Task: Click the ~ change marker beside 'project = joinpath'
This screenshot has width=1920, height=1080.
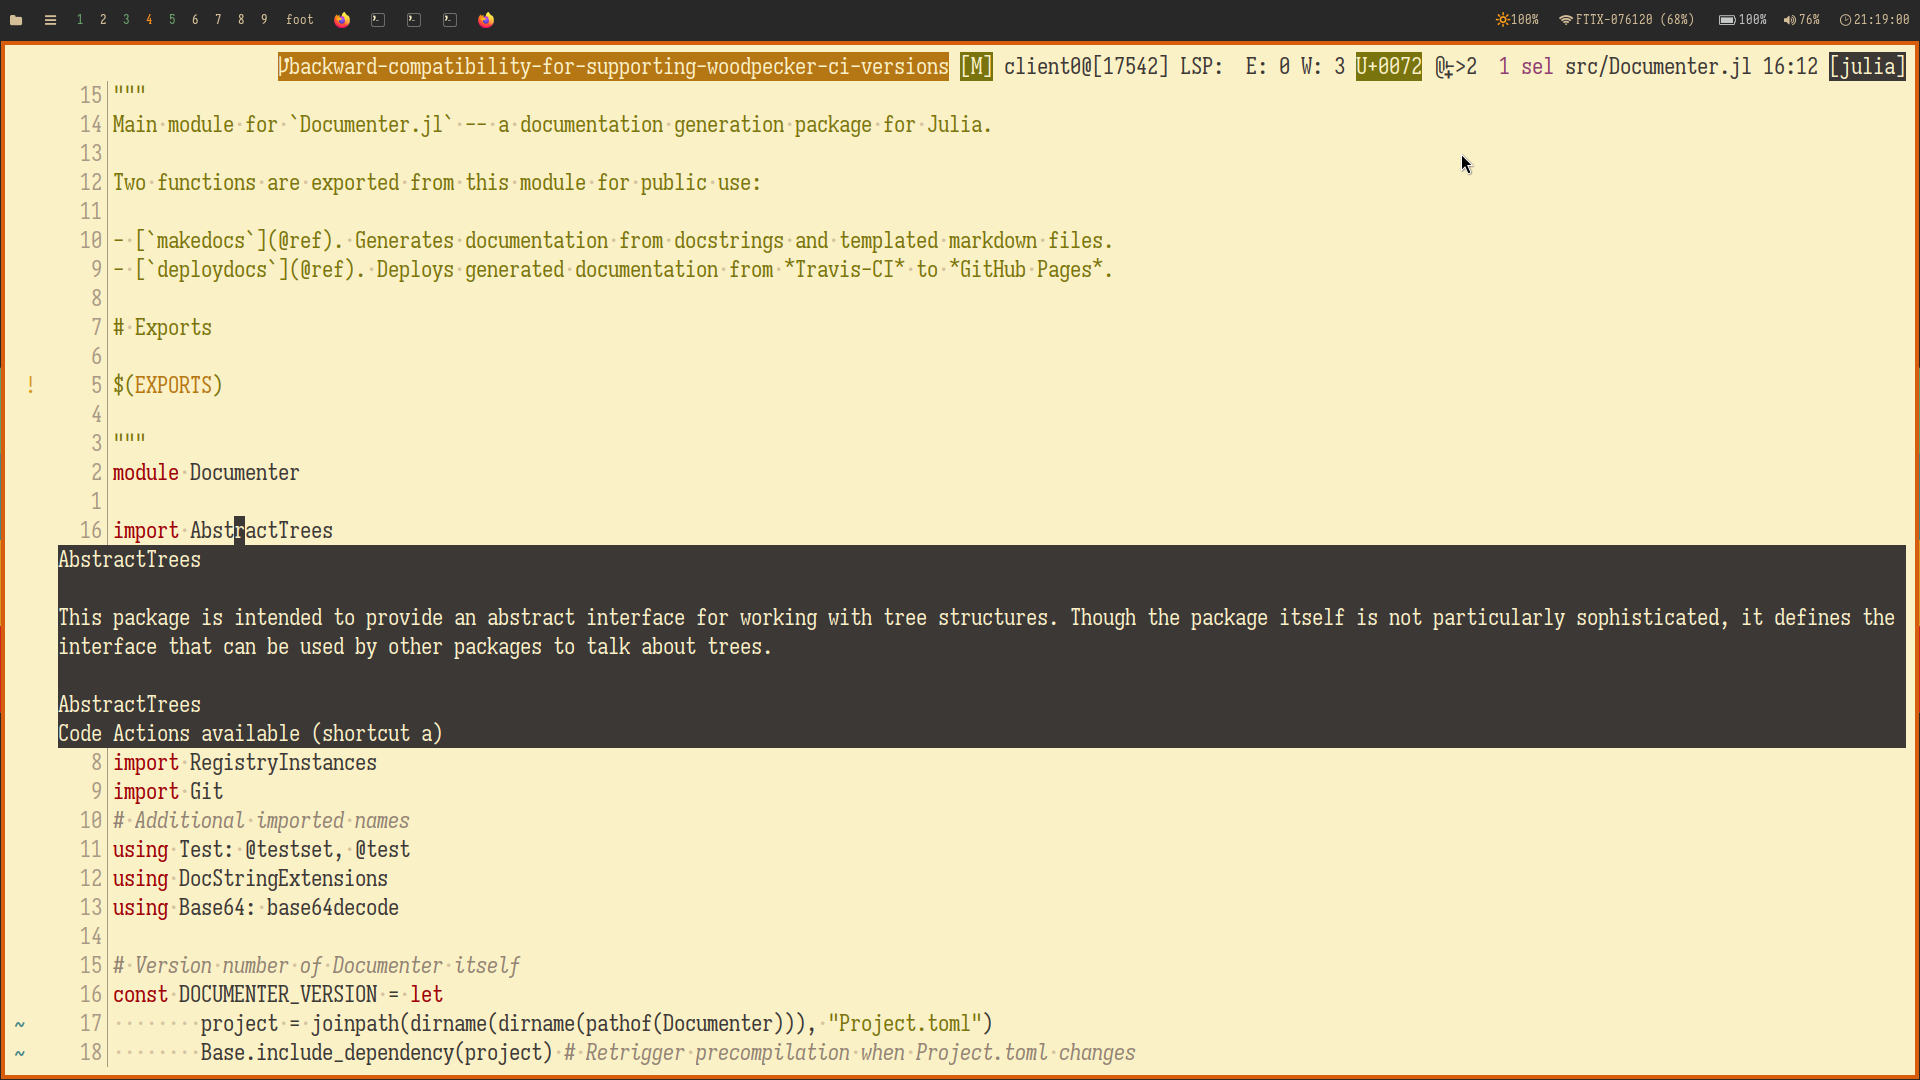Action: (x=20, y=1024)
